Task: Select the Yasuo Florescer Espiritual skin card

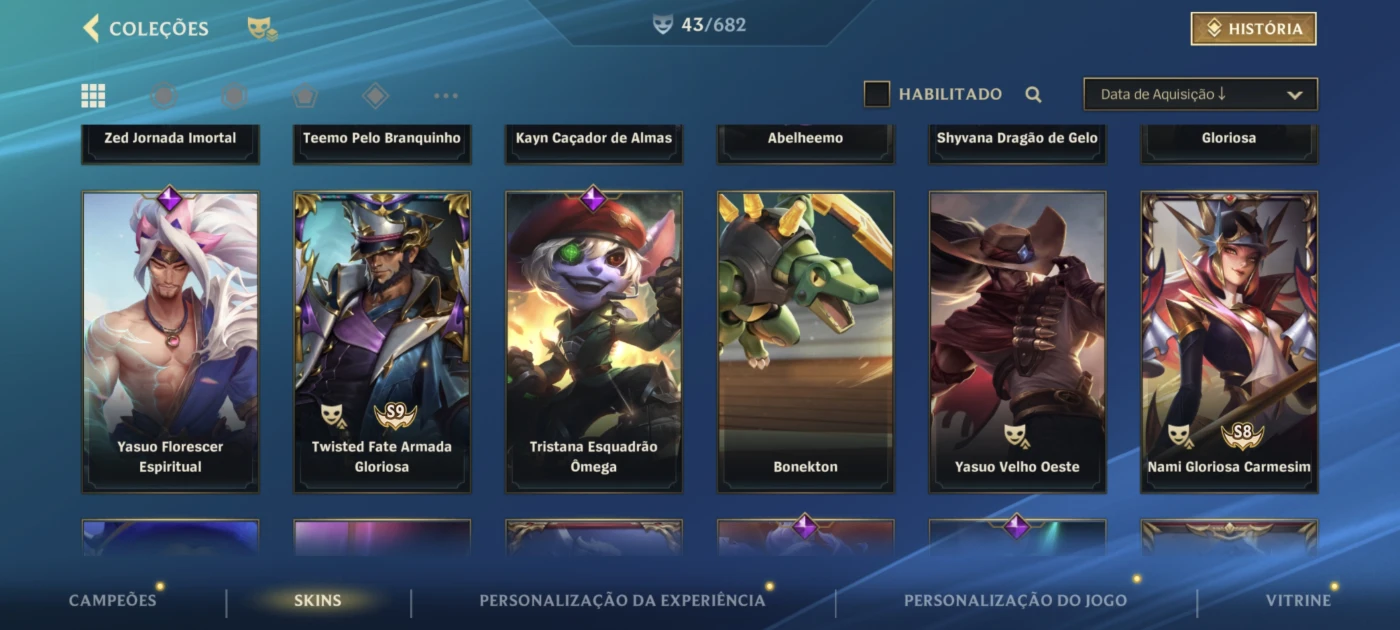Action: (x=170, y=342)
